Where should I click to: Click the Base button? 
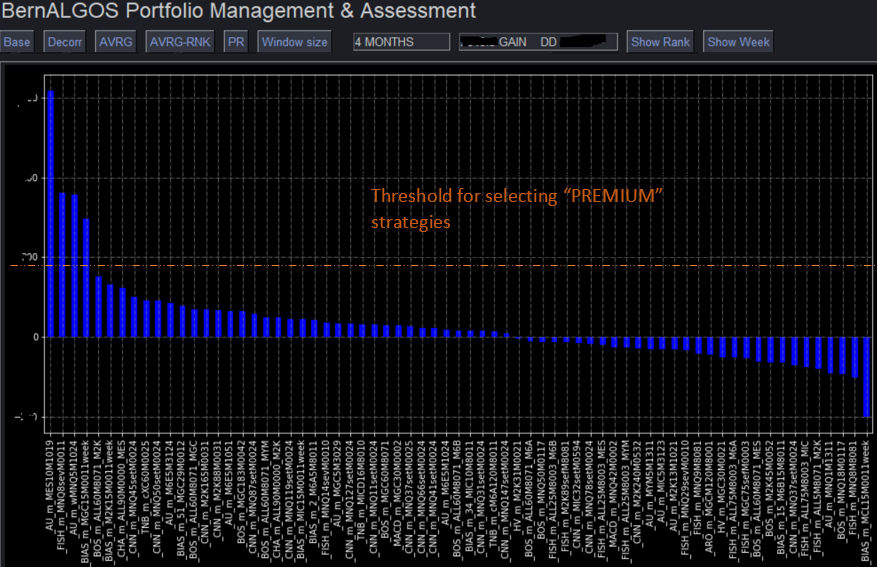pyautogui.click(x=16, y=42)
